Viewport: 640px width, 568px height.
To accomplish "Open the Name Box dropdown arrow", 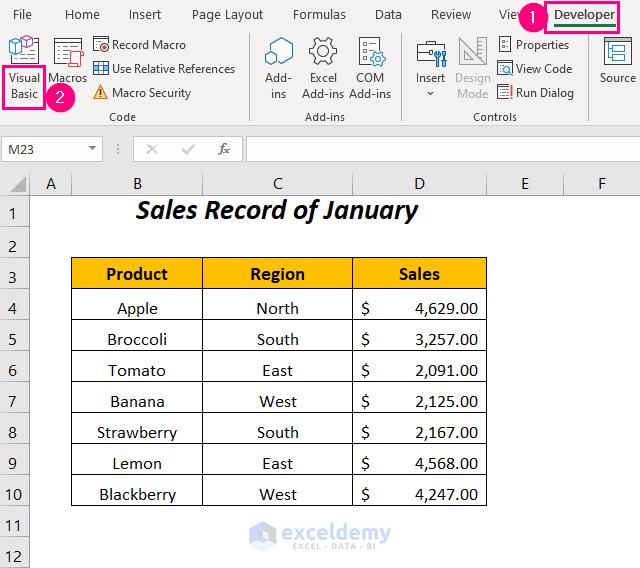I will click(93, 149).
